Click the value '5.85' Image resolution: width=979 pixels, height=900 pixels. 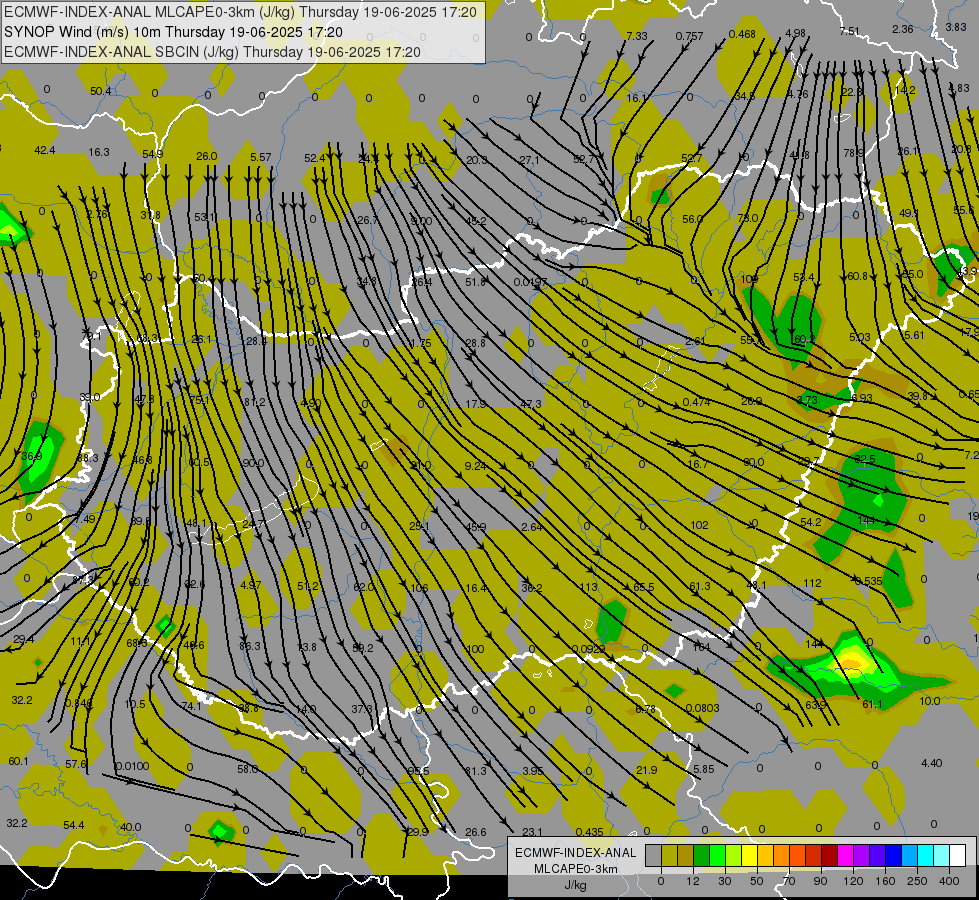point(704,769)
